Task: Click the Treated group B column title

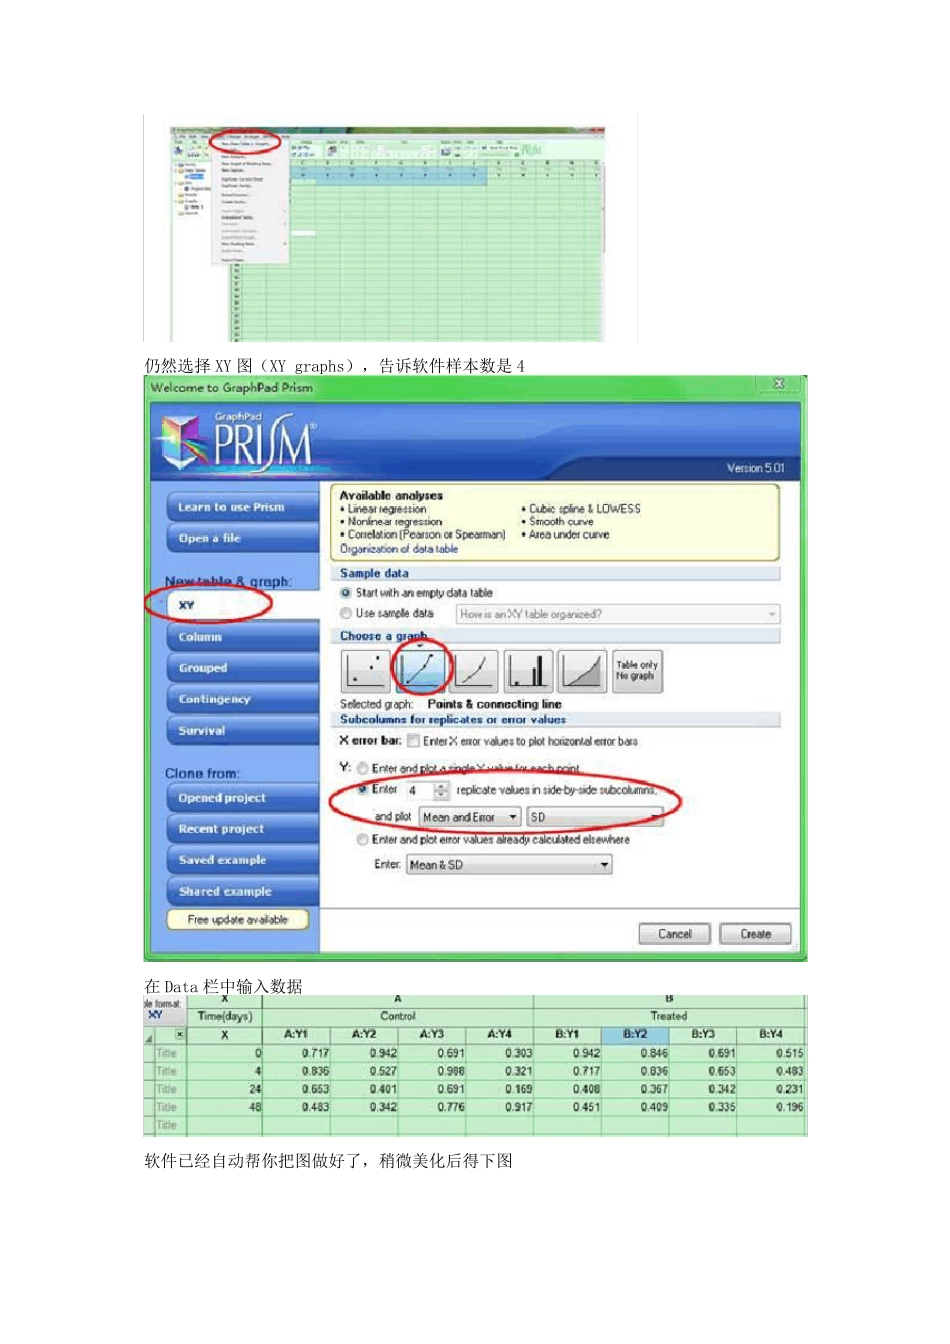Action: [x=669, y=1016]
